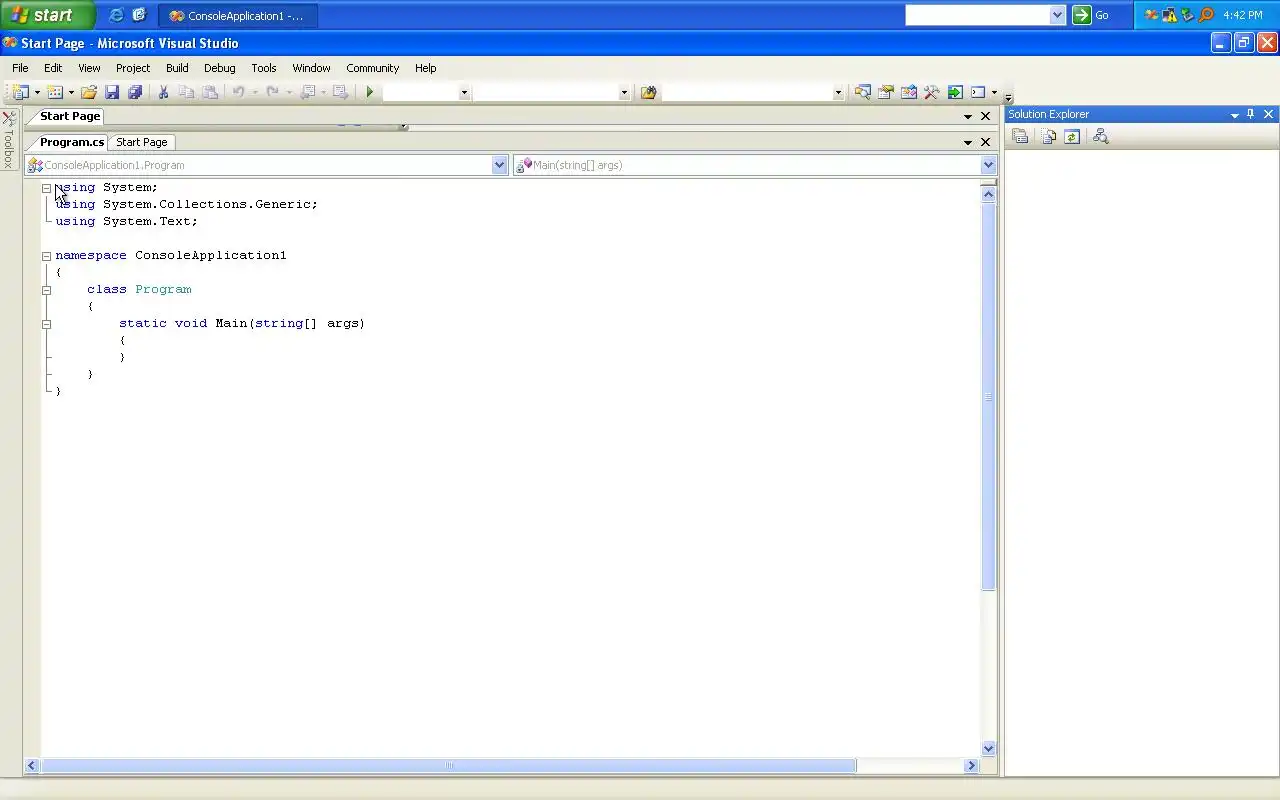The width and height of the screenshot is (1280, 800).
Task: Open the Properties Window toolbar icon
Action: (x=885, y=92)
